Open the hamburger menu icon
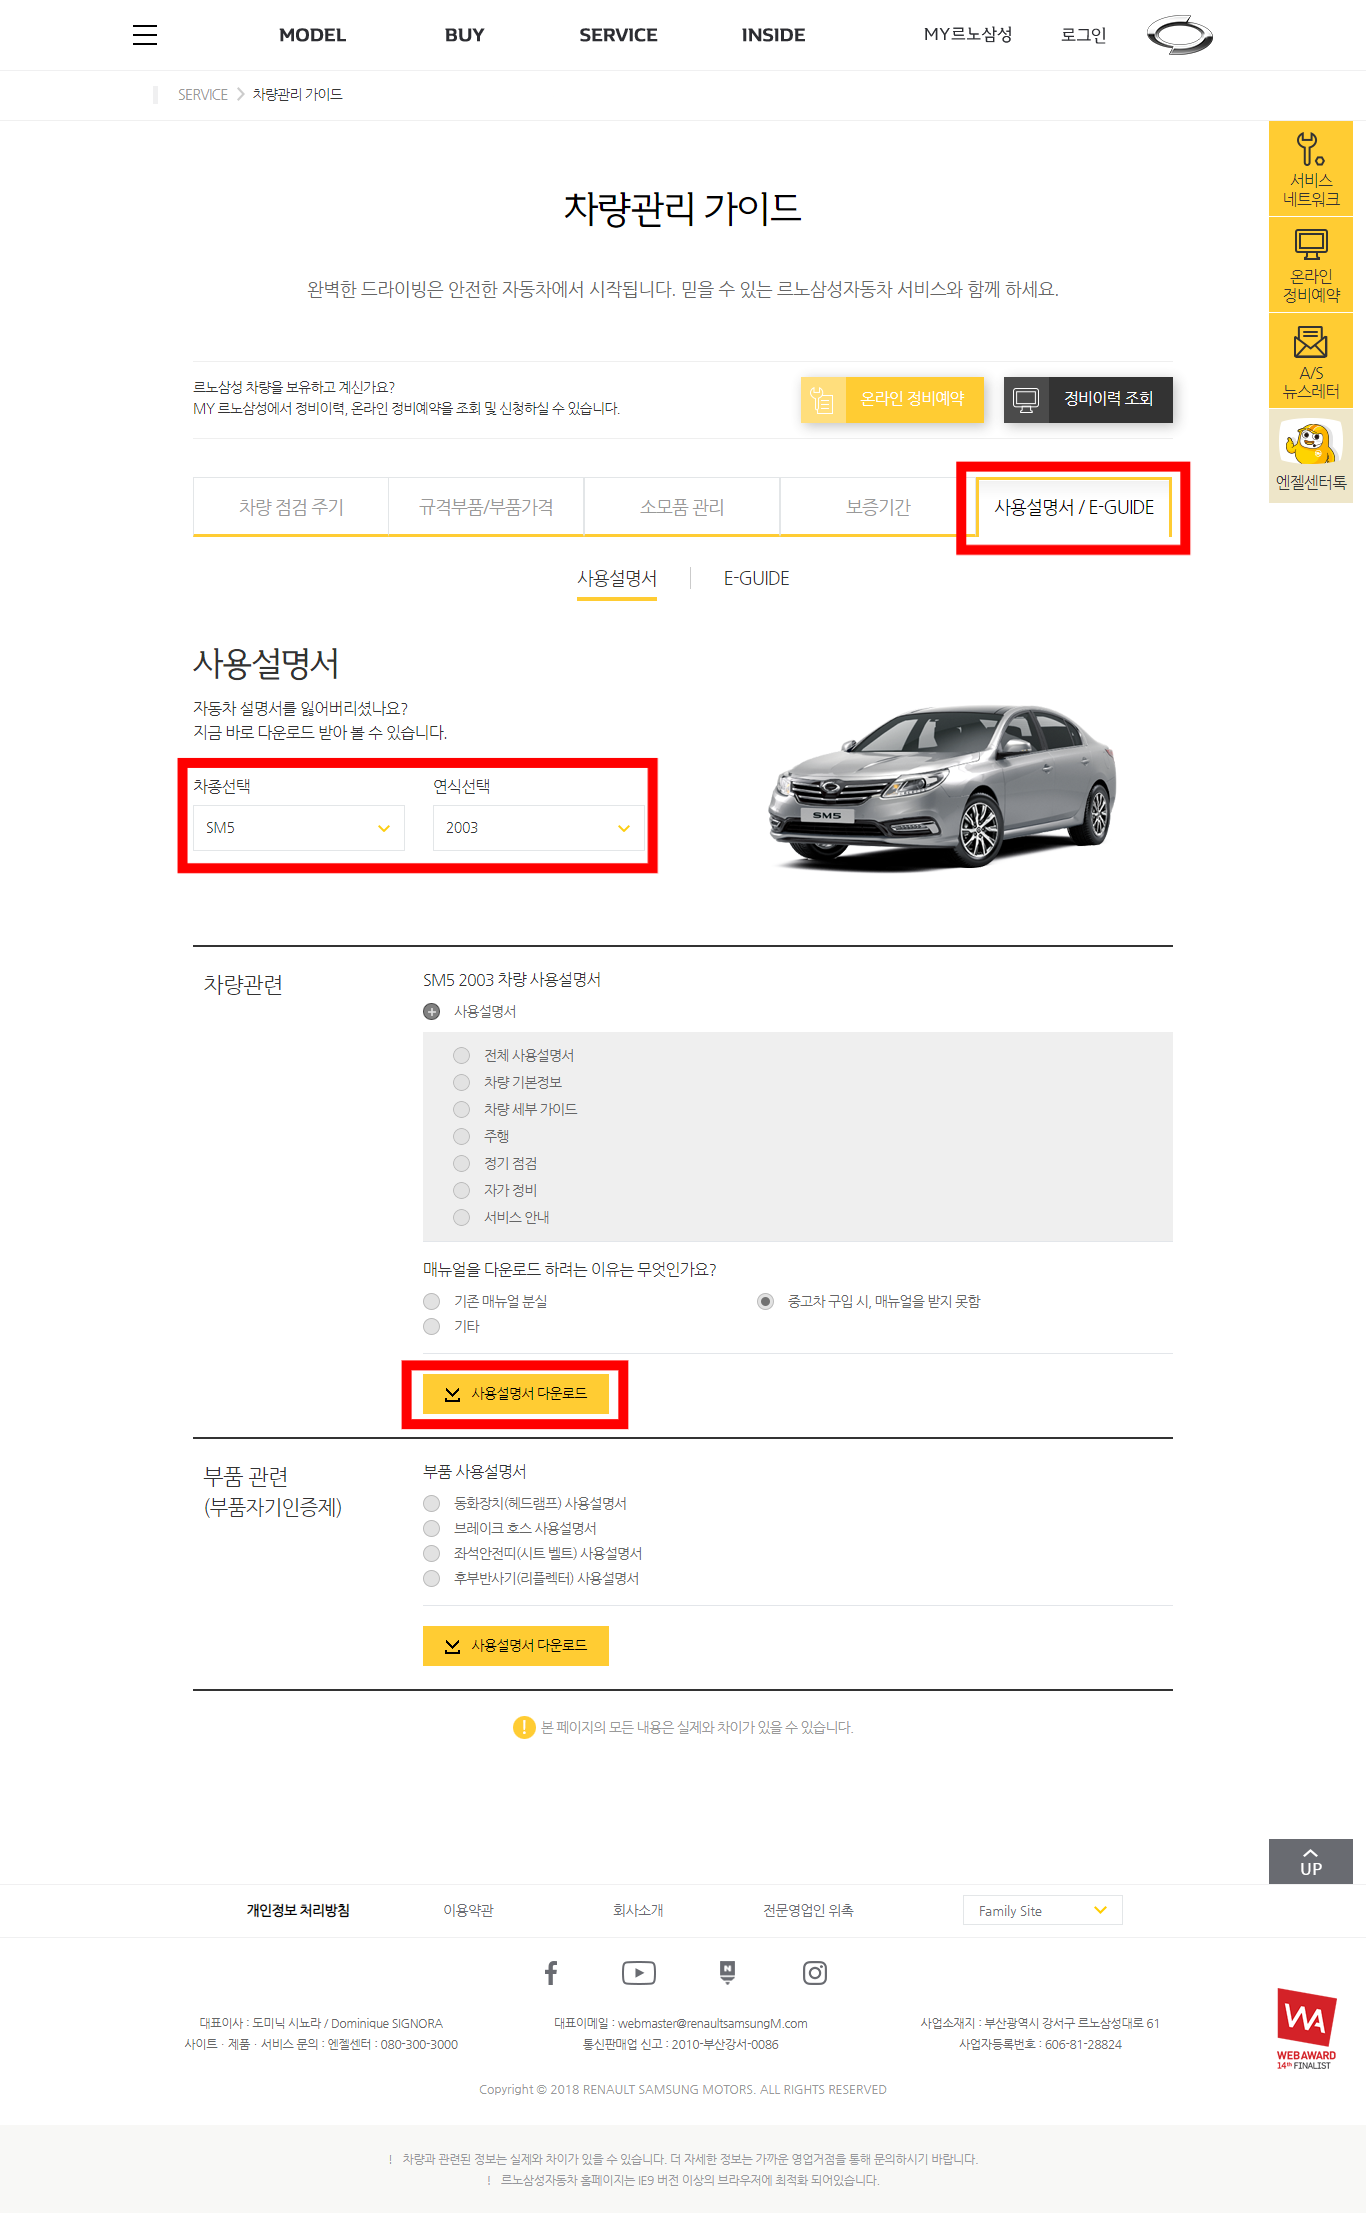The width and height of the screenshot is (1366, 2213). (x=145, y=35)
